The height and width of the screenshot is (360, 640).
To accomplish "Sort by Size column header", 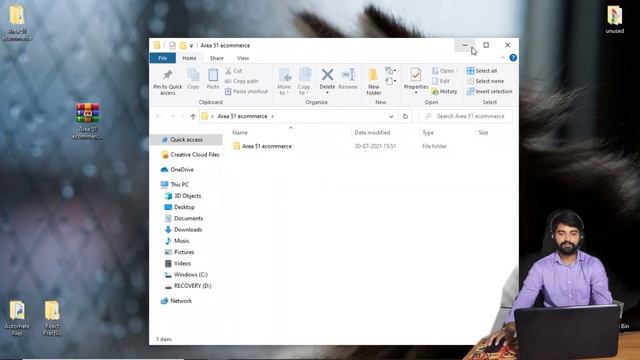I will point(483,133).
